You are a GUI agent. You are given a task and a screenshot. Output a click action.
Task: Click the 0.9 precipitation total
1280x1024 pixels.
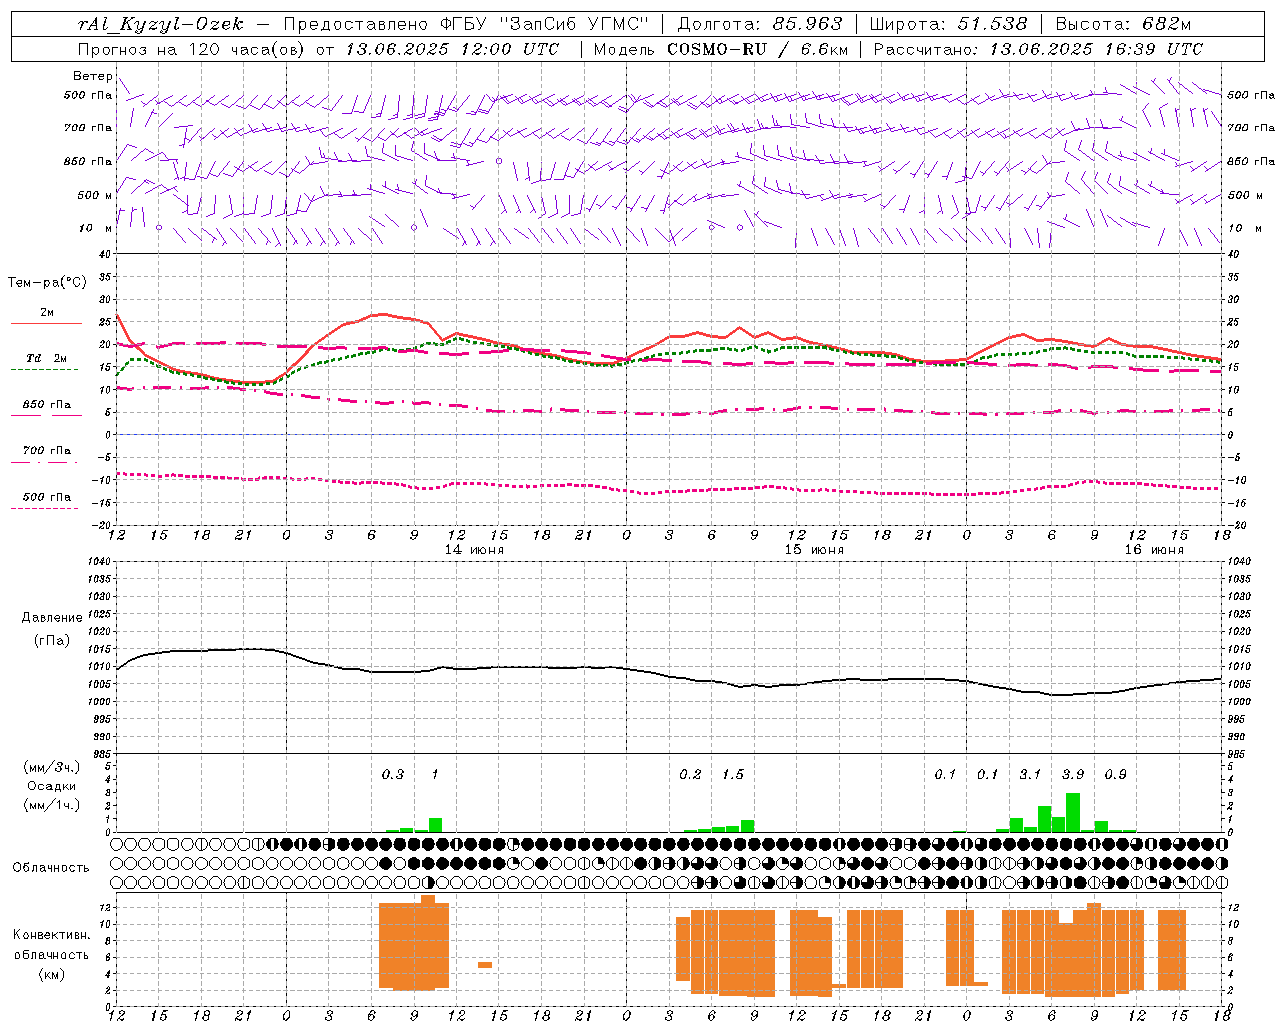1115,774
